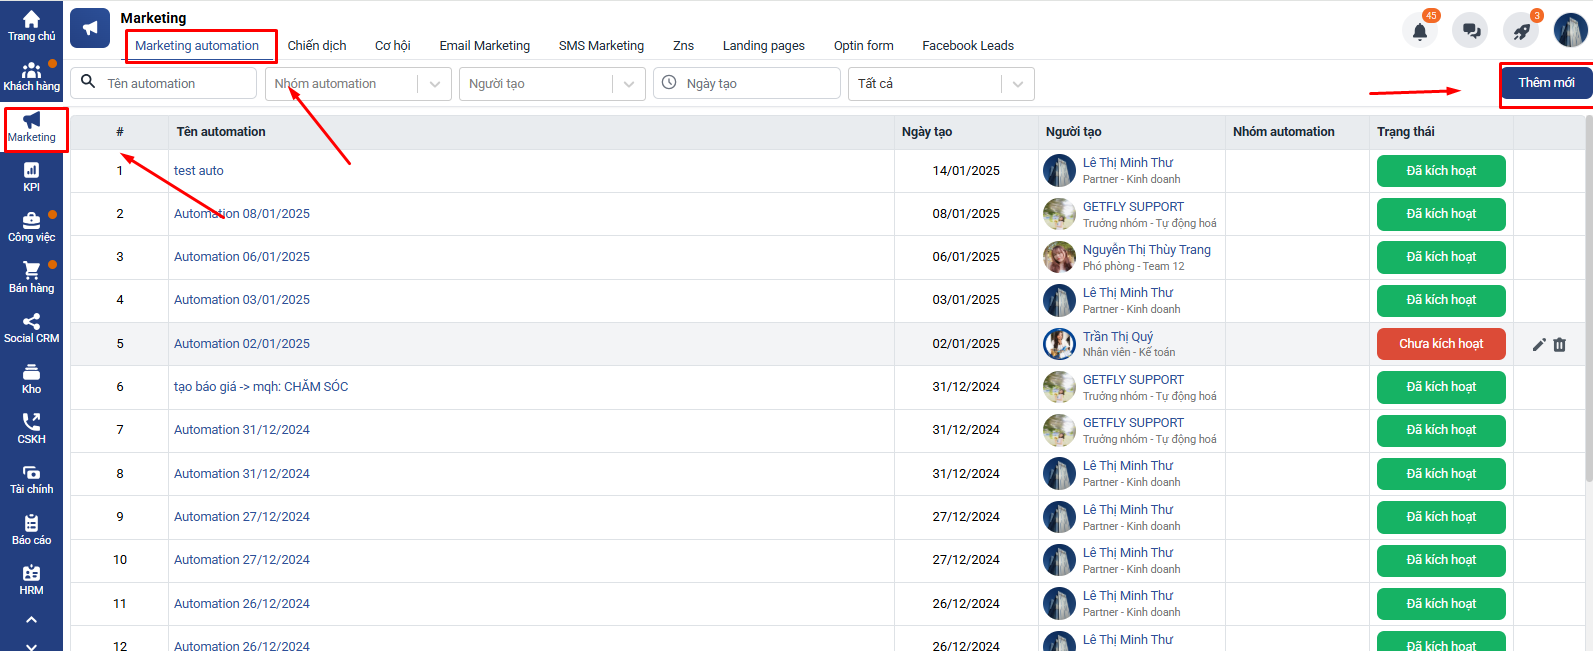Toggle 'Đã kích hoạt' status for test auto

[x=1440, y=171]
